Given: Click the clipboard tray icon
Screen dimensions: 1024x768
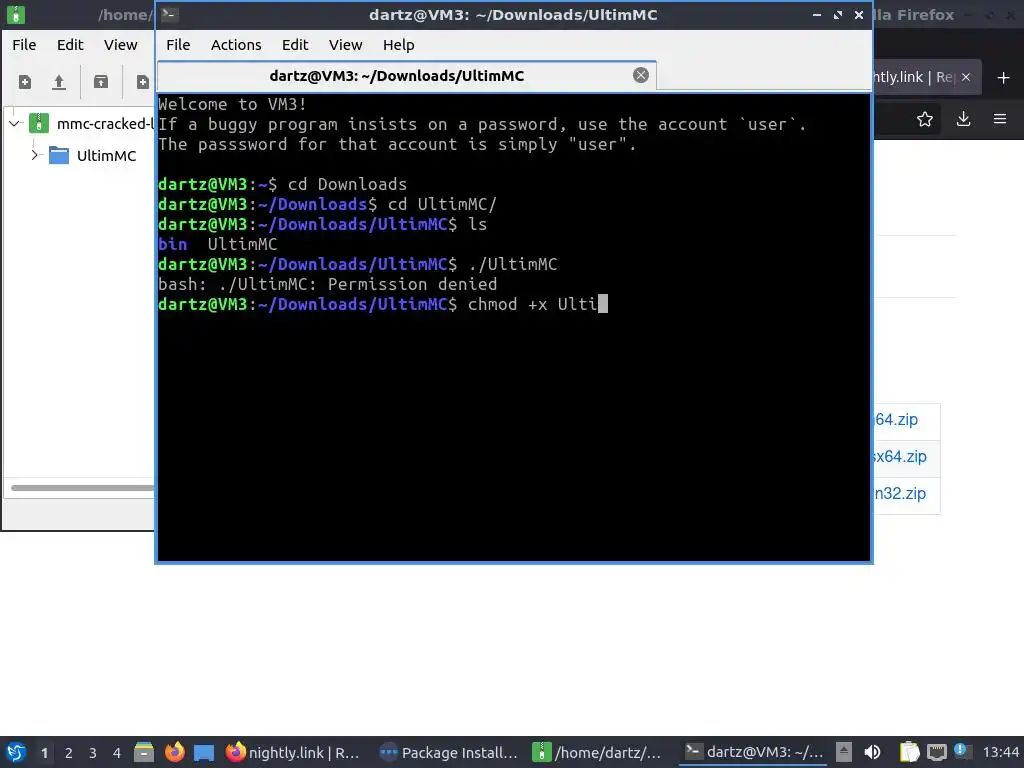Looking at the screenshot, I should tap(908, 752).
